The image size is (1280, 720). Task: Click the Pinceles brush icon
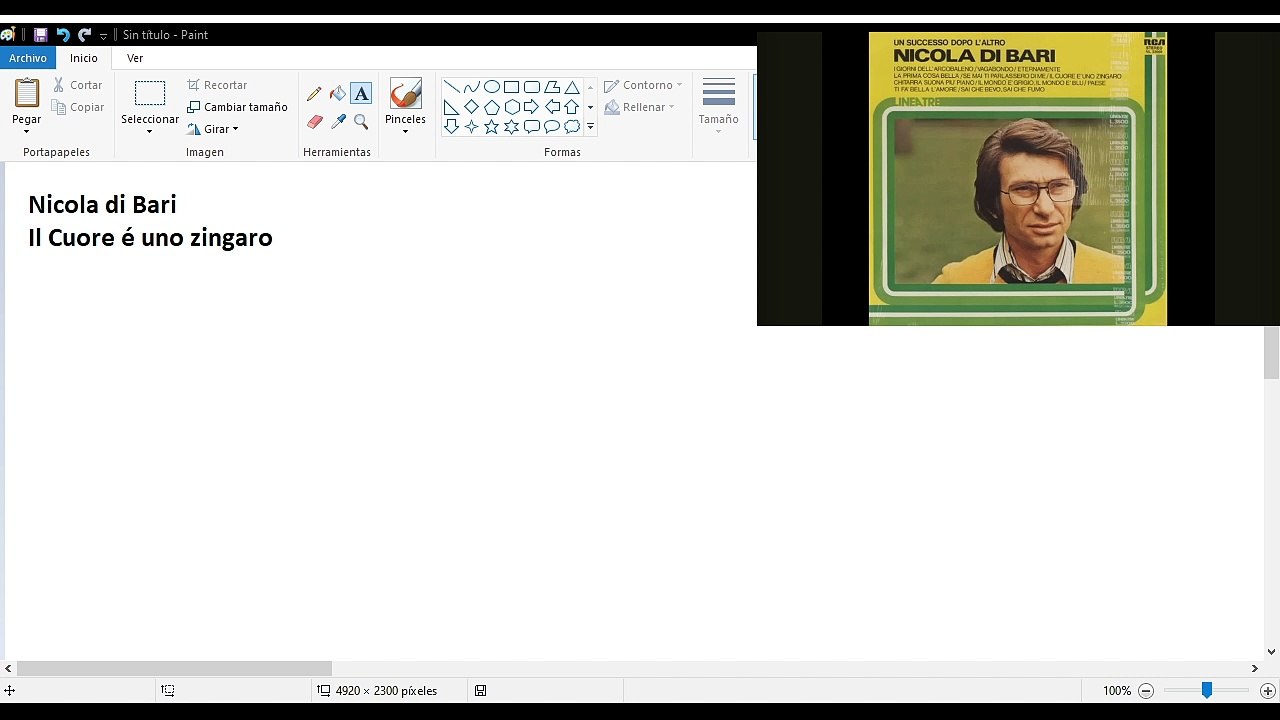(x=406, y=94)
